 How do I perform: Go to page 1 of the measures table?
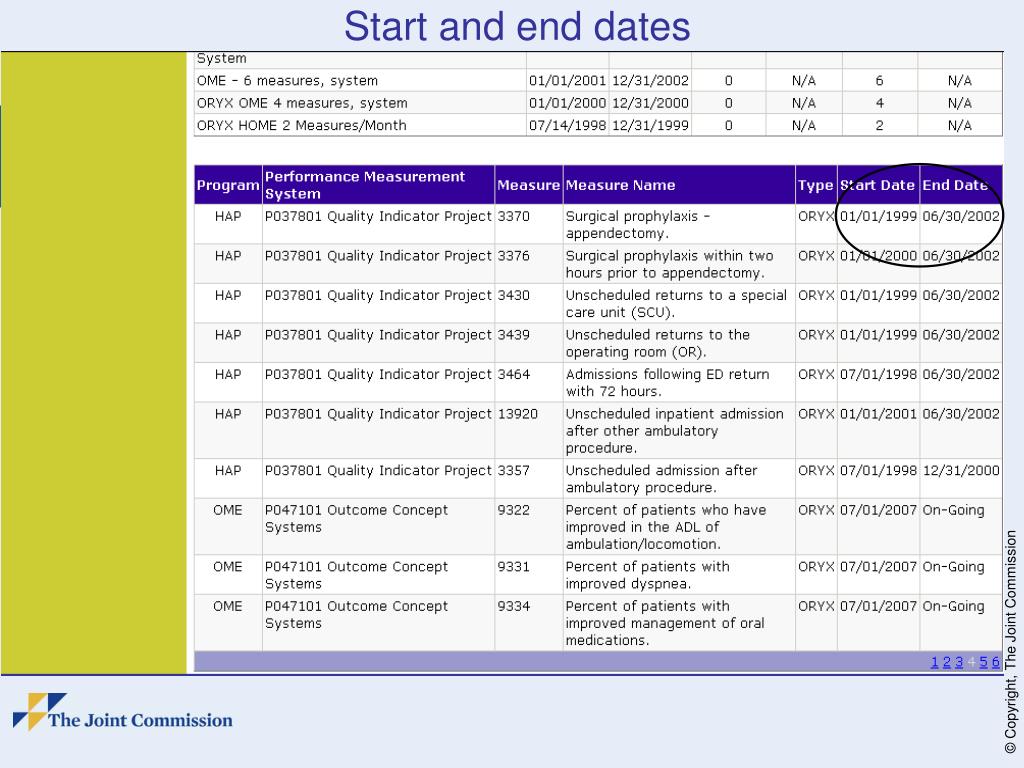(934, 662)
